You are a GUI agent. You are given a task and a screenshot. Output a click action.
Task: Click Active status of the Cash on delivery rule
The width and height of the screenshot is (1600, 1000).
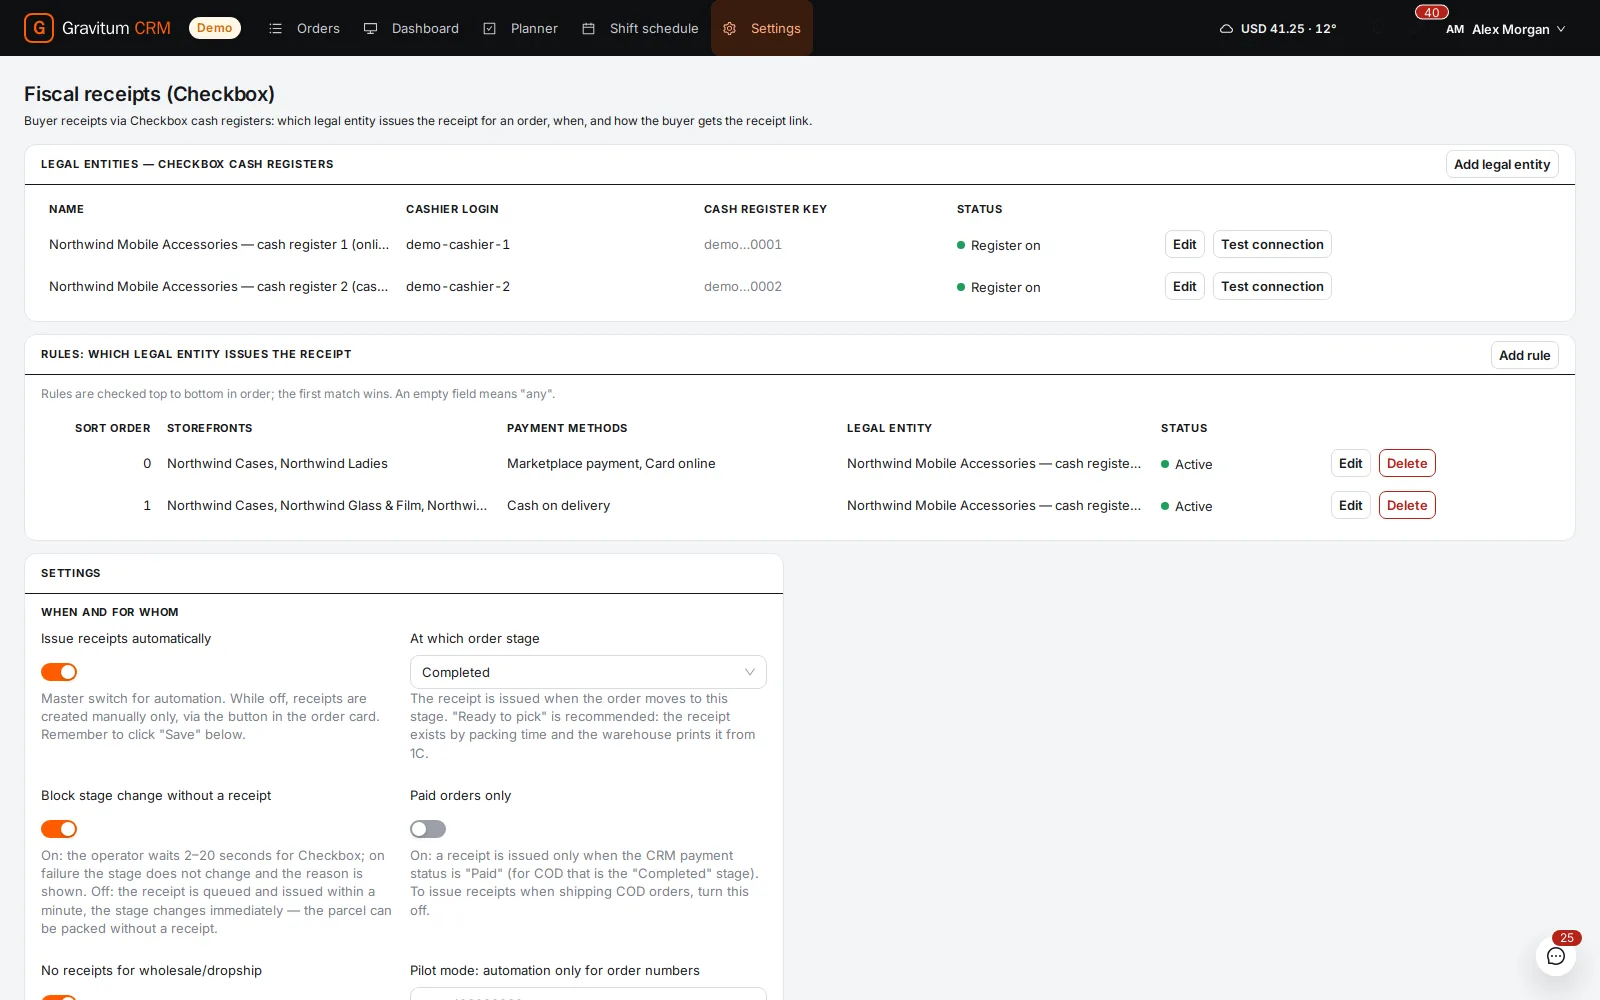click(1187, 506)
